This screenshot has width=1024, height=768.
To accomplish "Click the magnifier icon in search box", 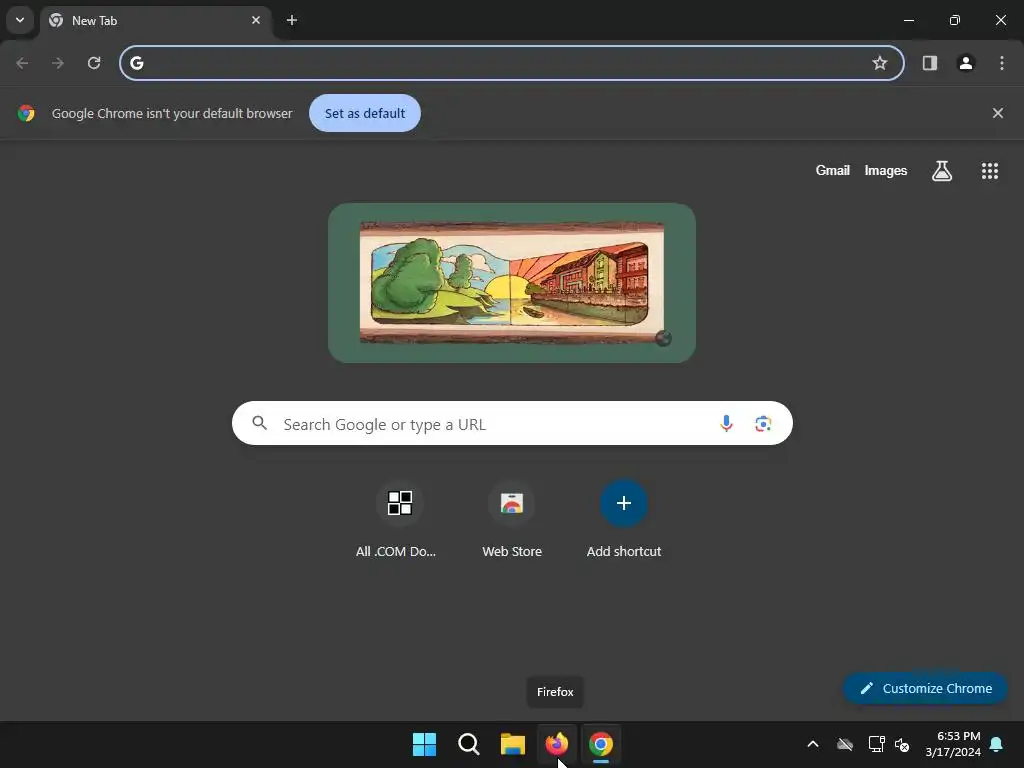I will tap(259, 423).
